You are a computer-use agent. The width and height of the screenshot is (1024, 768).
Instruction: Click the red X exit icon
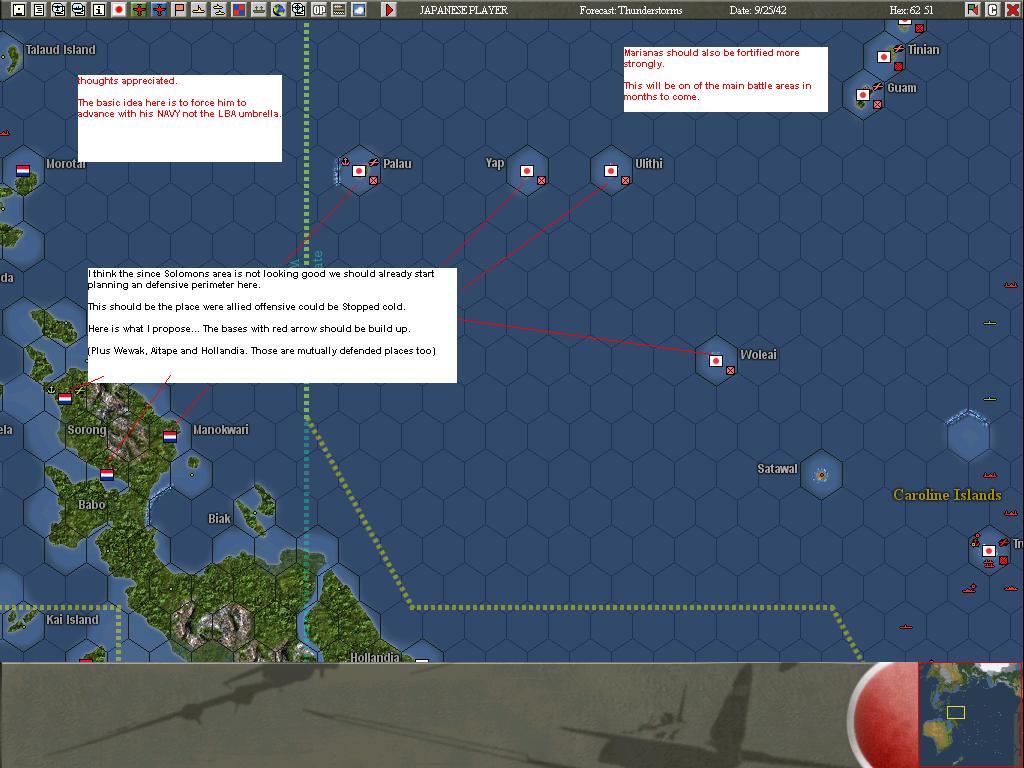[x=1012, y=10]
